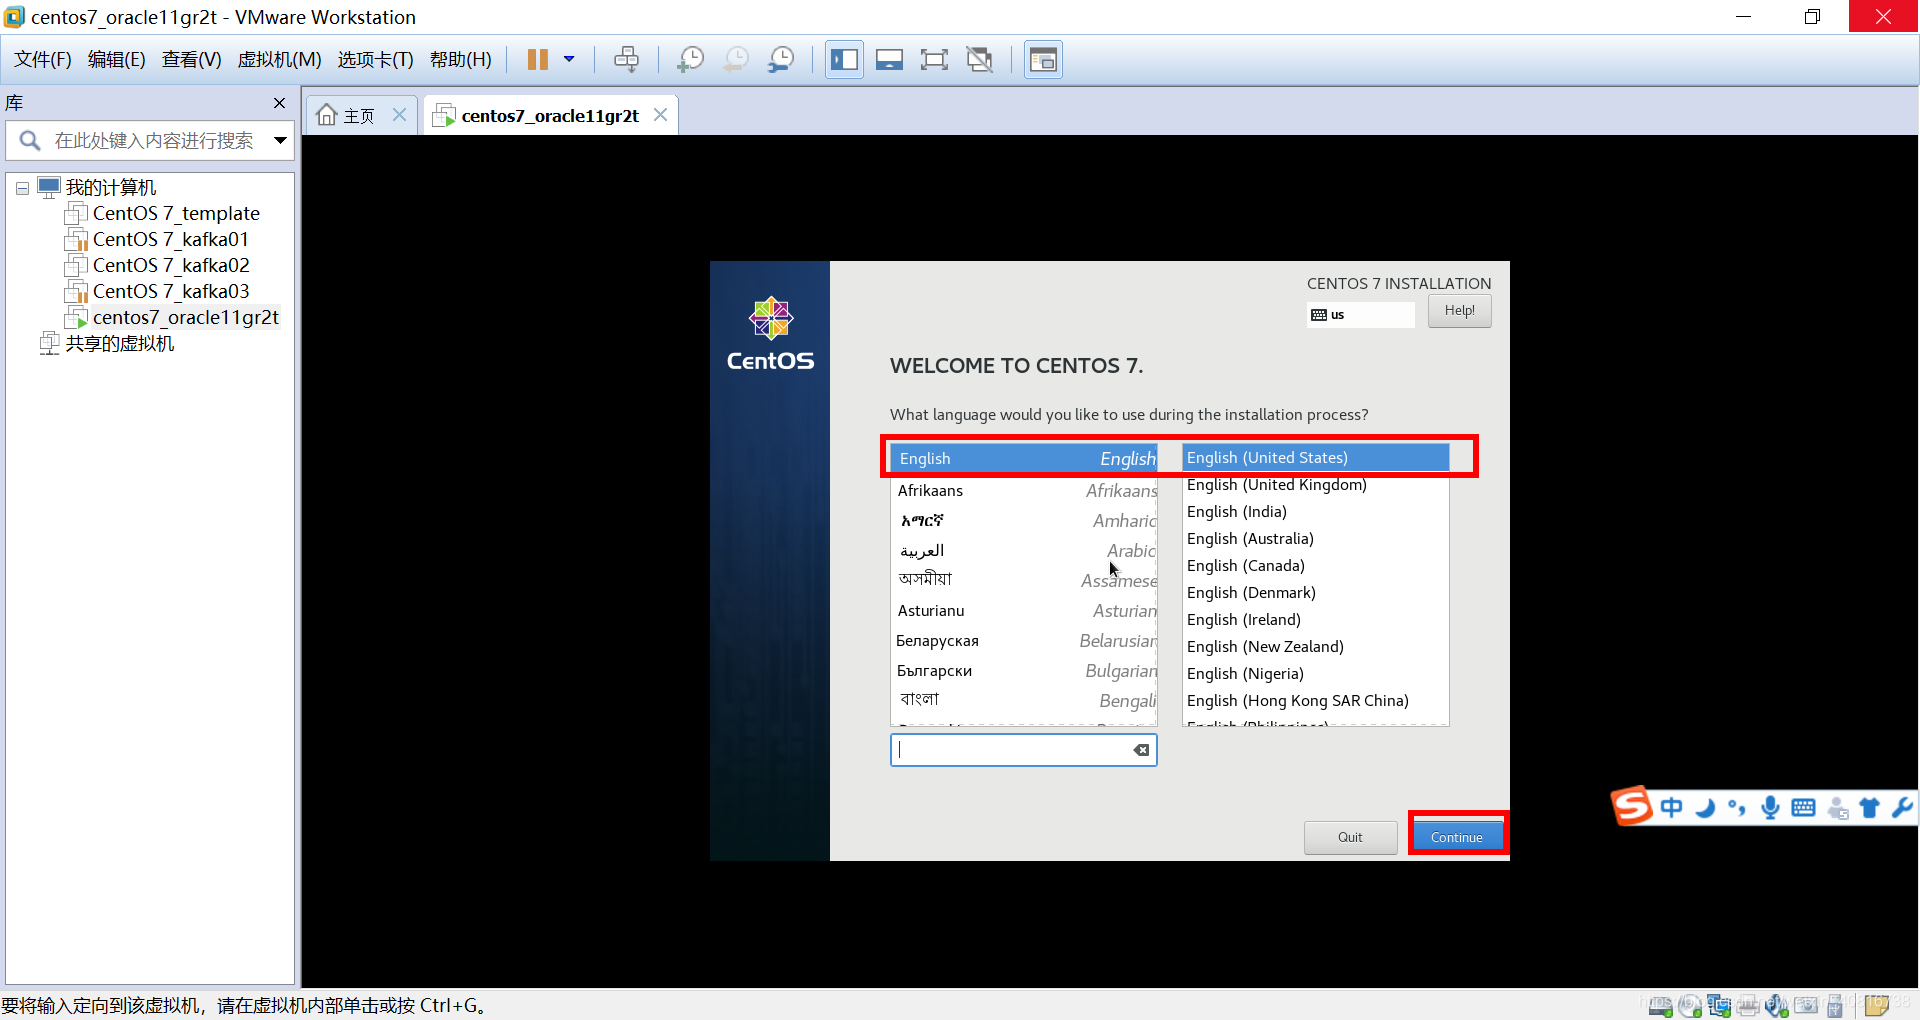Select 共享的虚拟机 in library

[120, 344]
